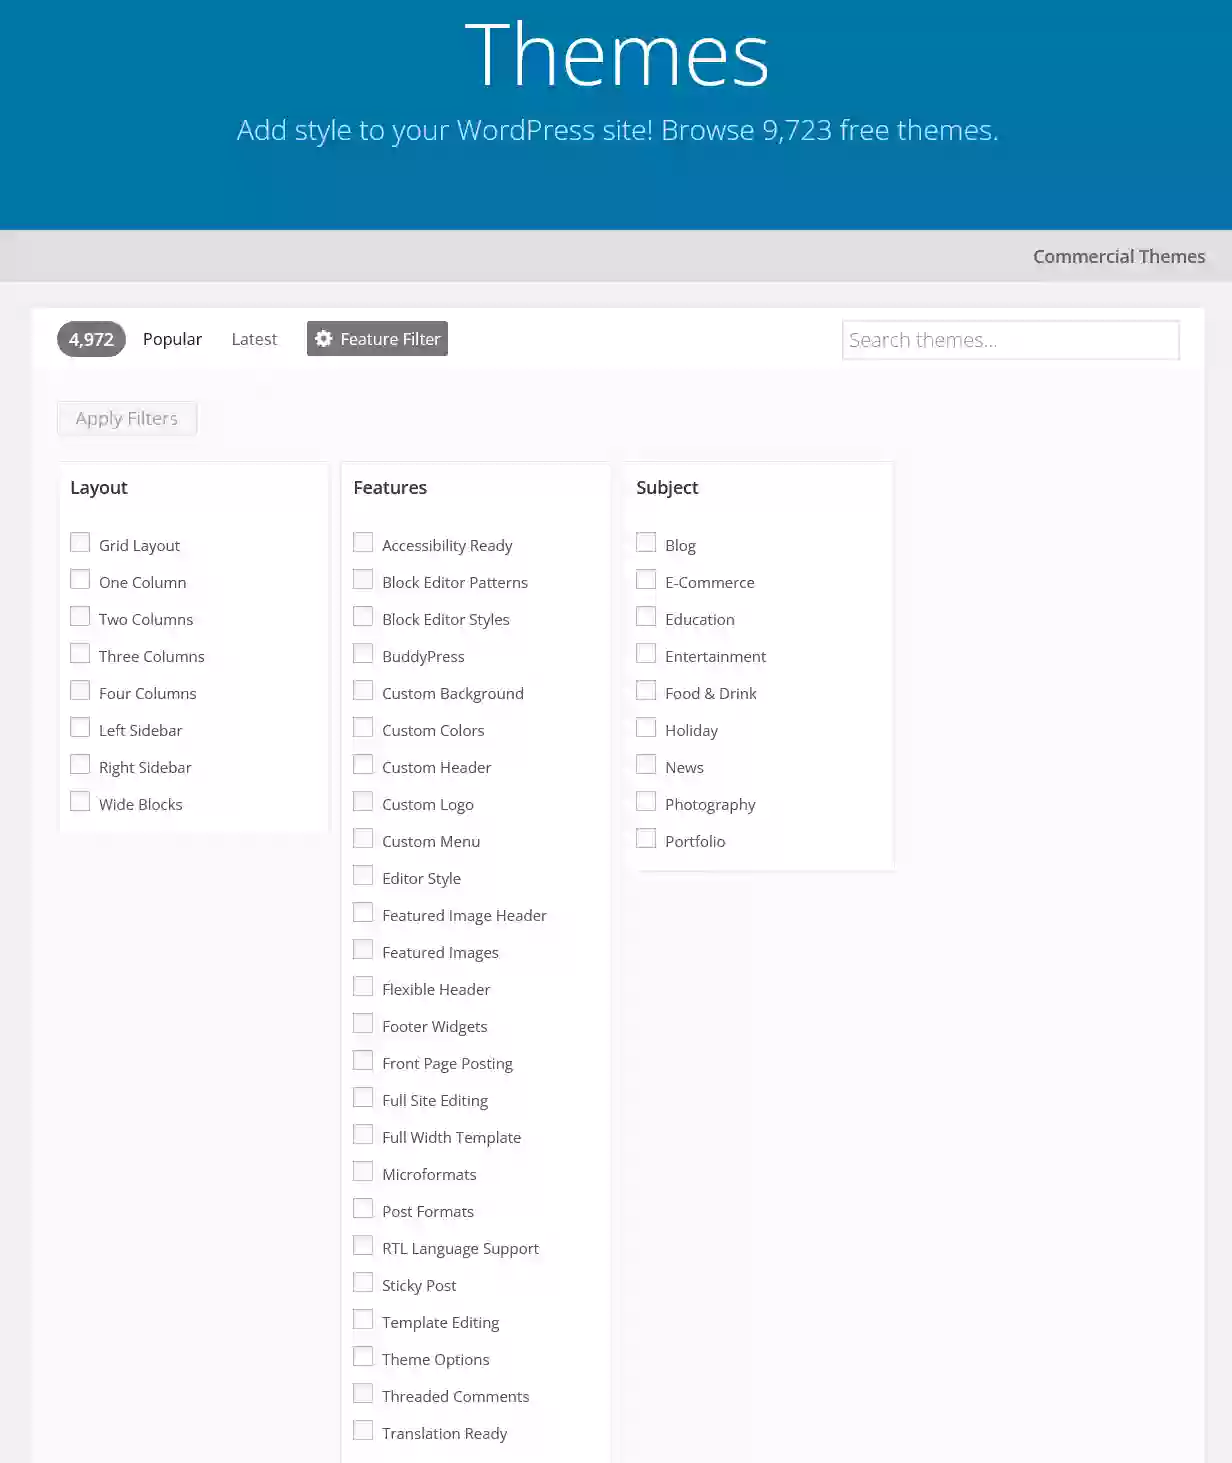This screenshot has height=1463, width=1232.
Task: Enable the Front Page Posting filter
Action: tap(363, 1060)
